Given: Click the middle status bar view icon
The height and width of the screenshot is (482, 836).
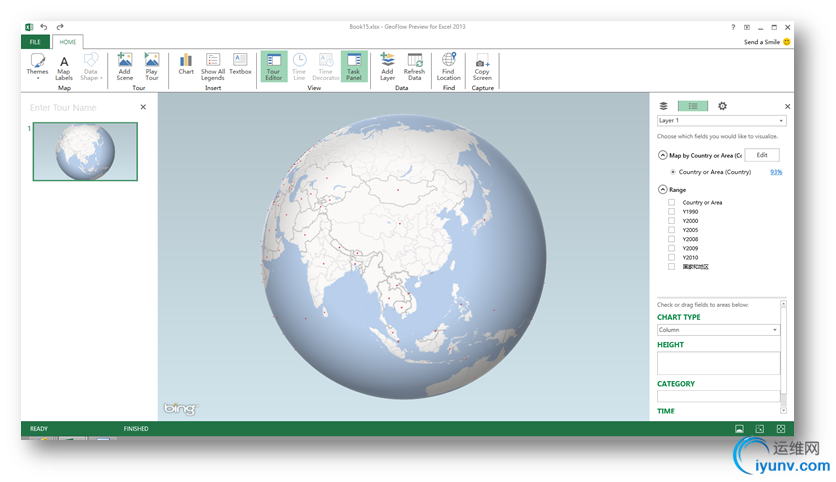Looking at the screenshot, I should [x=760, y=429].
